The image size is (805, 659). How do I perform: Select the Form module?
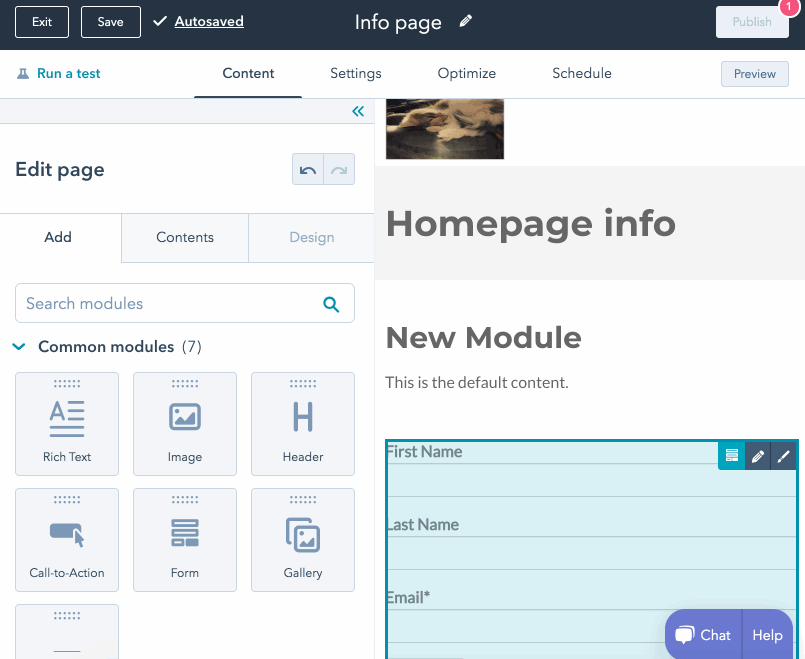click(184, 539)
